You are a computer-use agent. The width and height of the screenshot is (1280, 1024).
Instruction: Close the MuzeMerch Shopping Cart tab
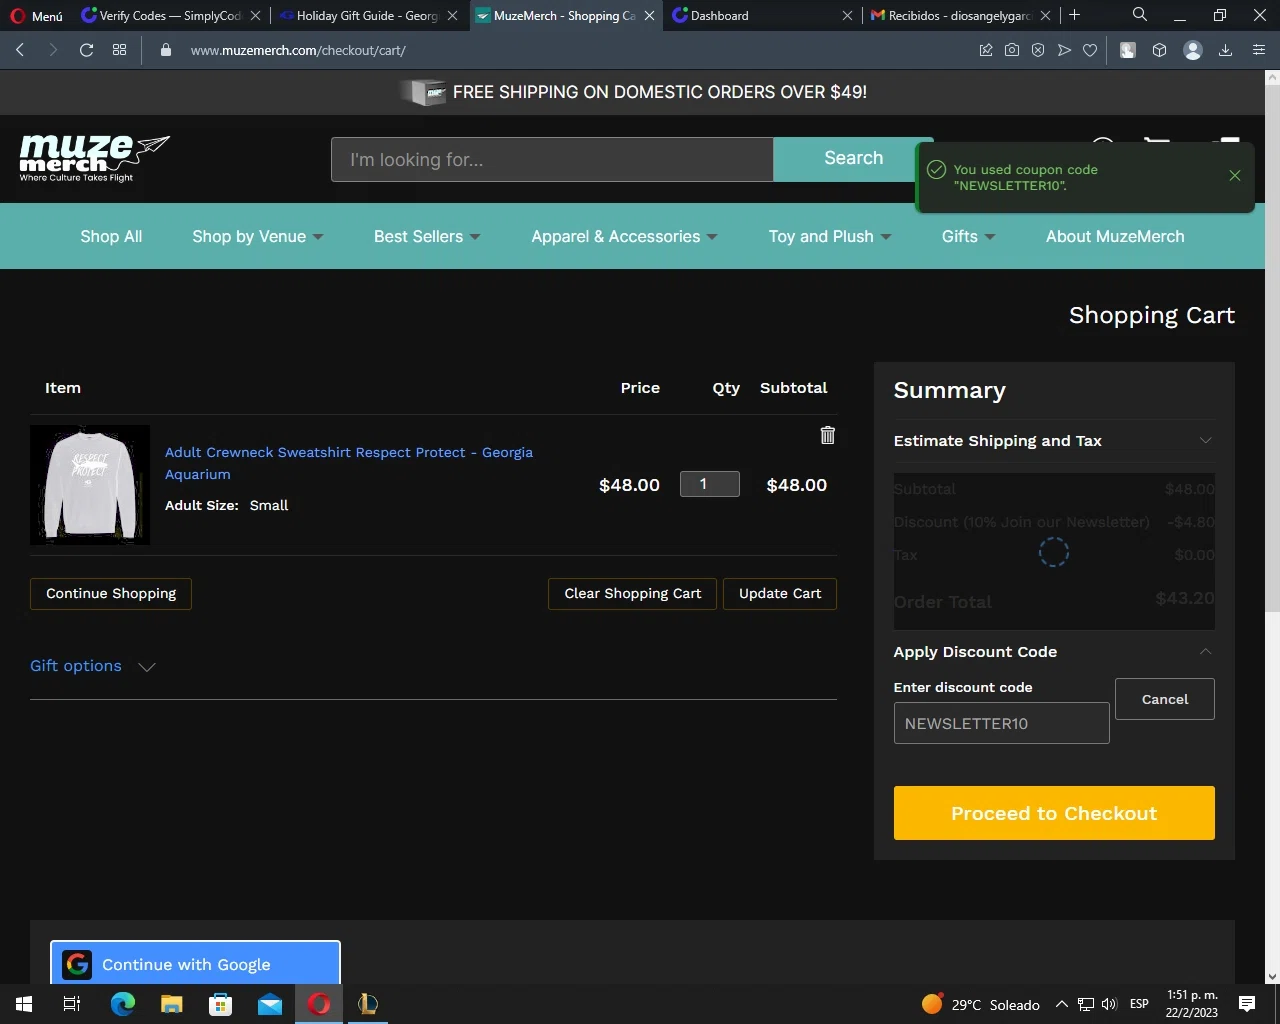650,16
